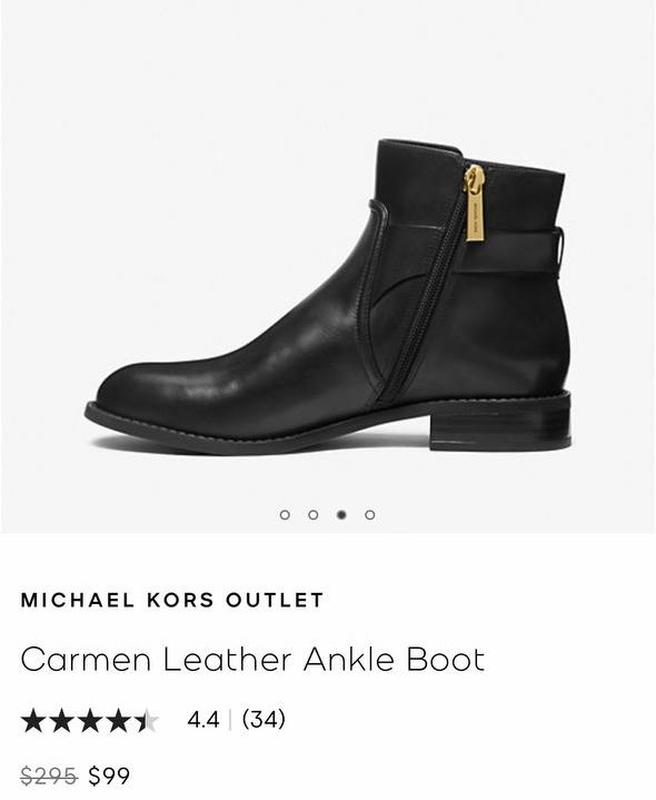Click the crossed-out $295 original price
656x800 pixels.
pos(49,776)
